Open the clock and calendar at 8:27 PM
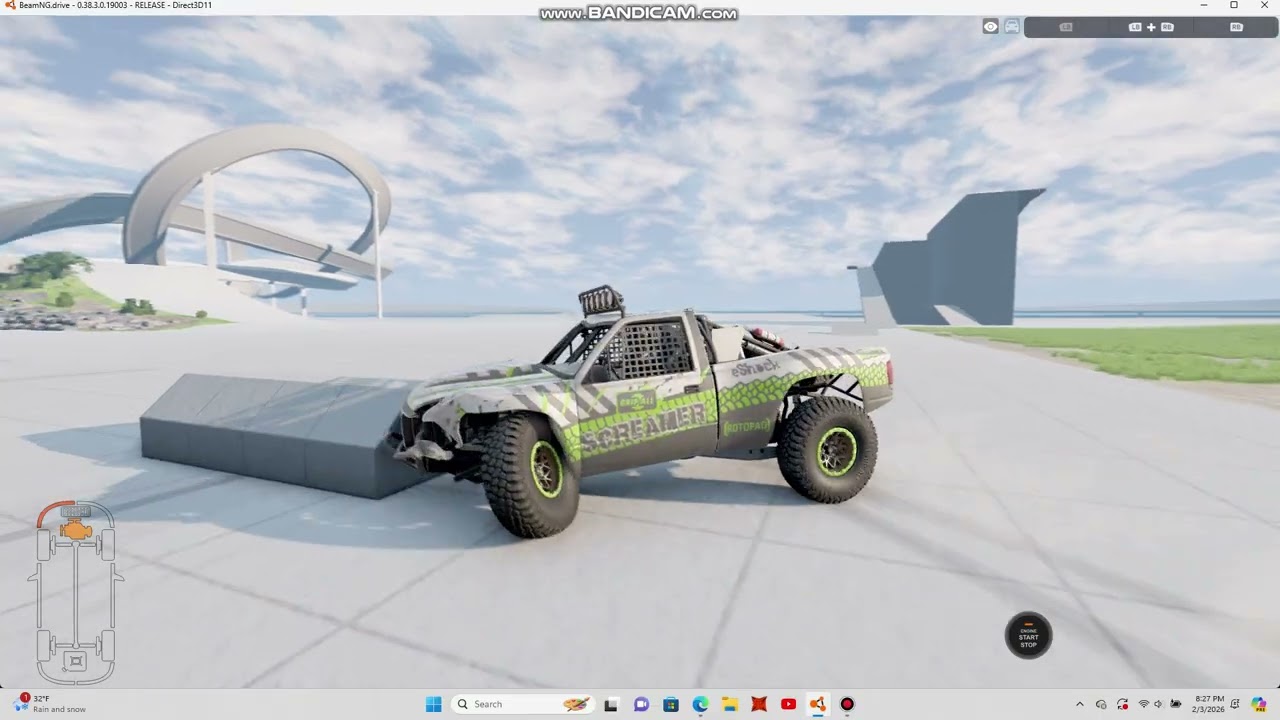 tap(1209, 704)
